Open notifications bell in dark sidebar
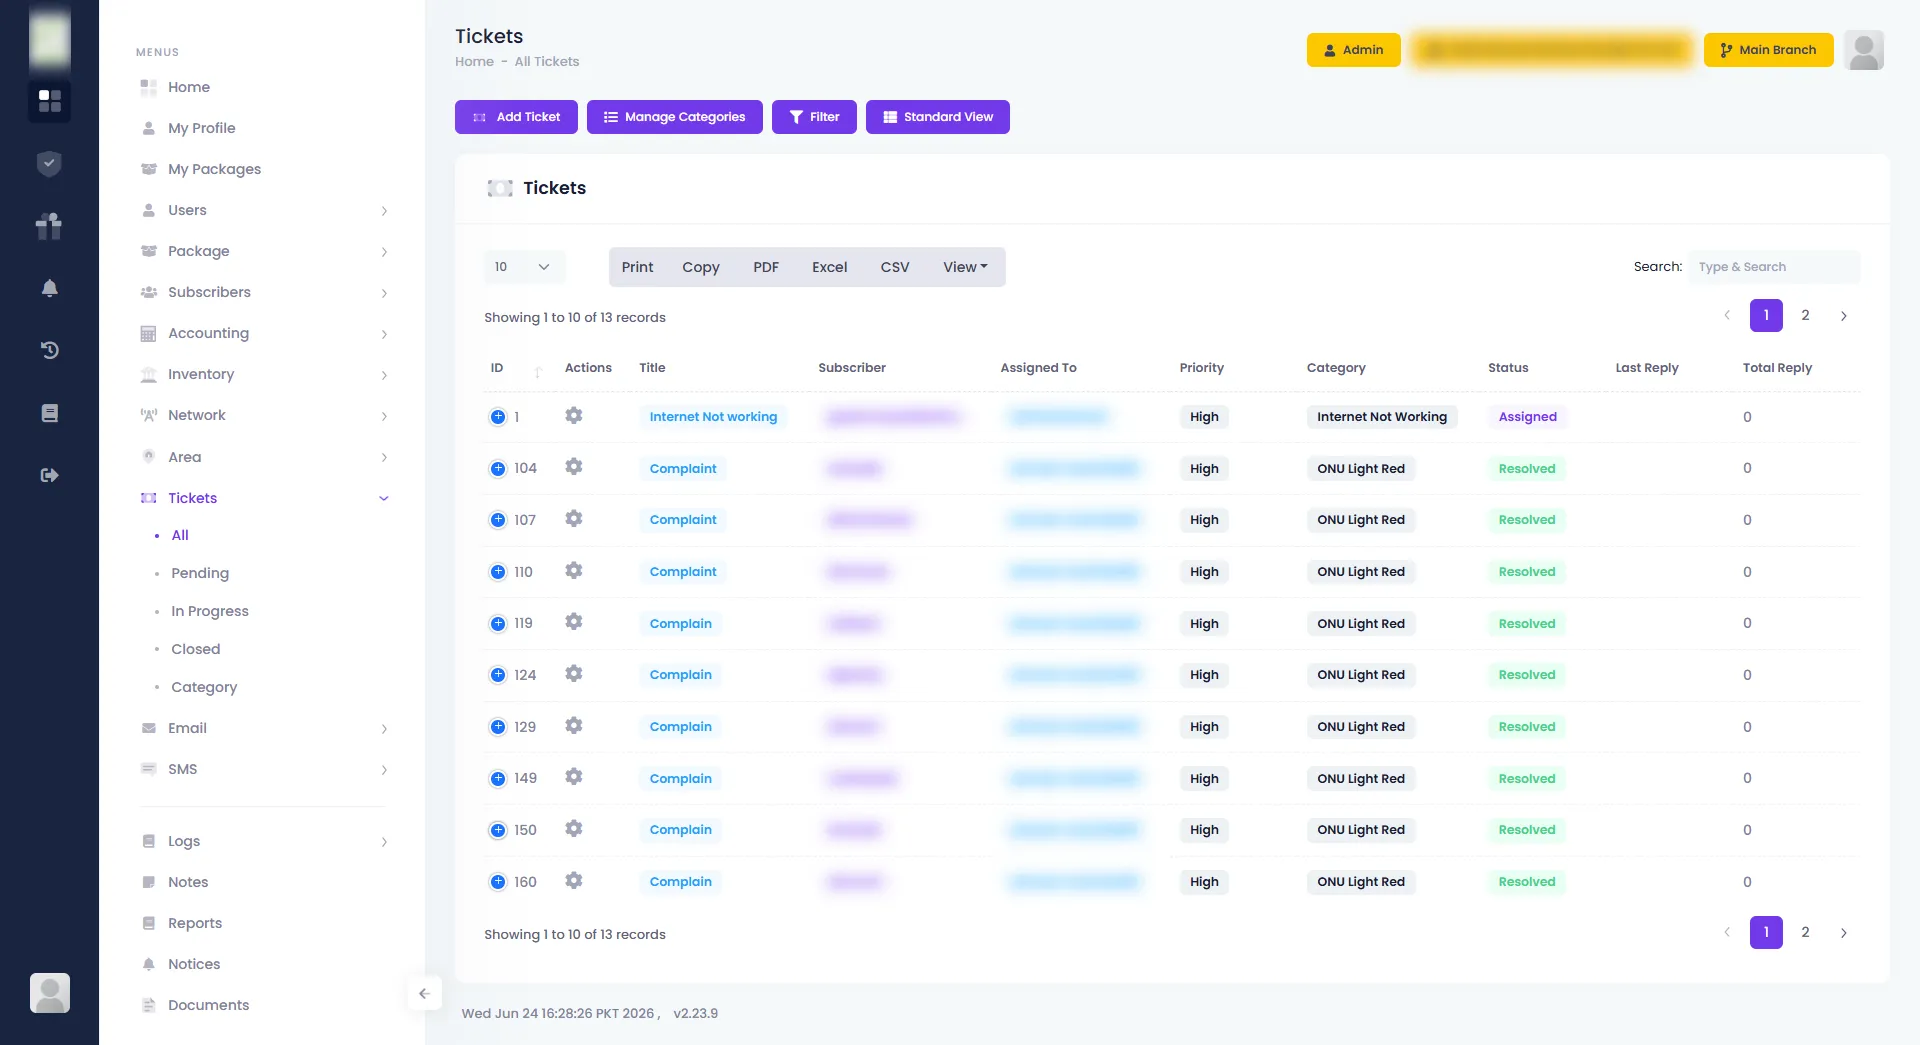This screenshot has height=1045, width=1920. click(49, 288)
